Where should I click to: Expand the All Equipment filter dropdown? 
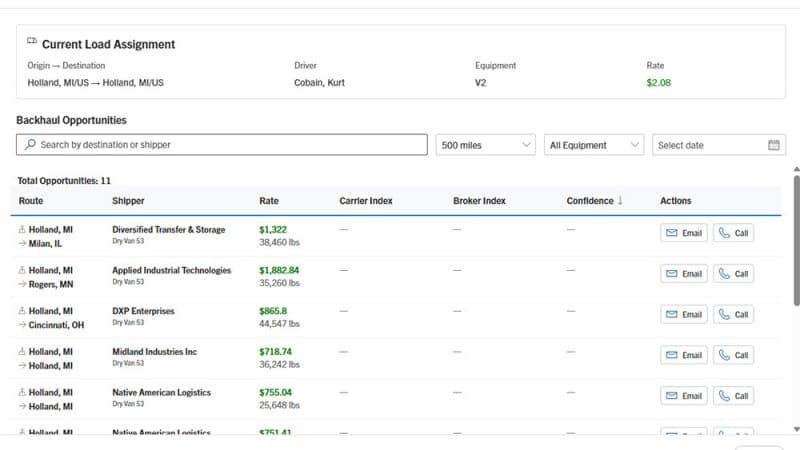click(x=594, y=145)
